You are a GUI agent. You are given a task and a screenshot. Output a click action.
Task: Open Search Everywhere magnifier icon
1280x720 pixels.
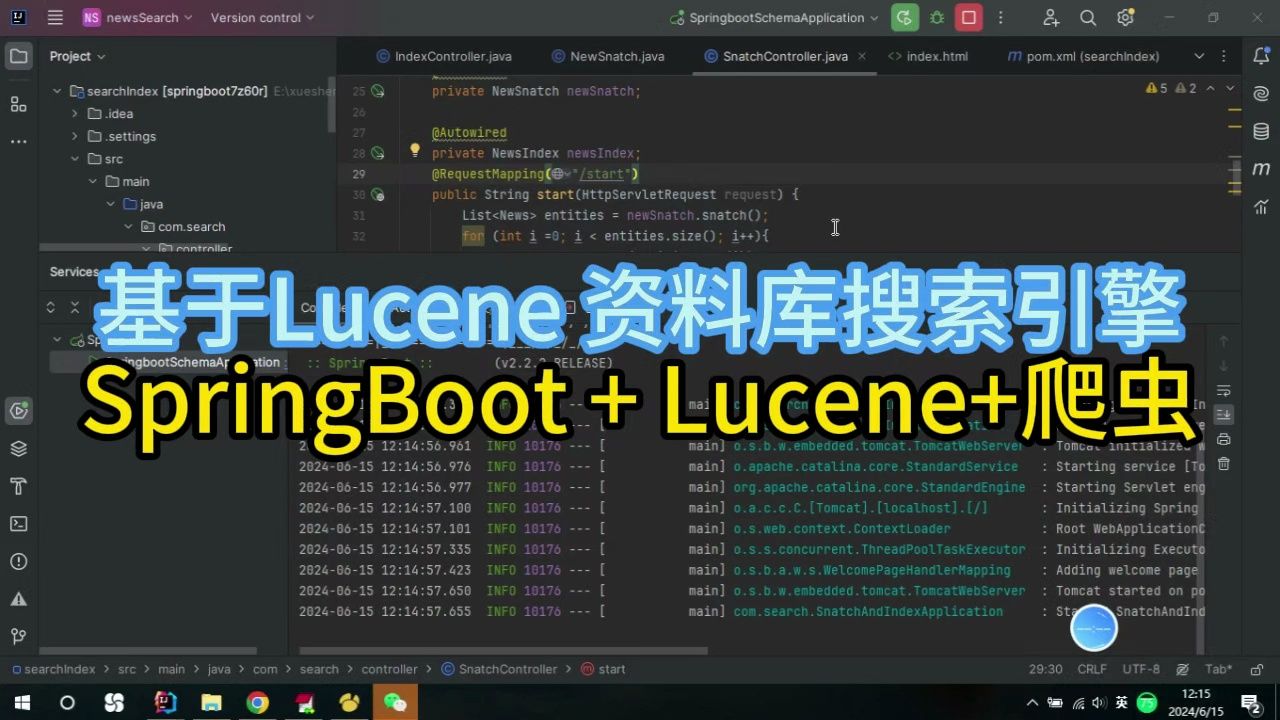click(x=1088, y=17)
